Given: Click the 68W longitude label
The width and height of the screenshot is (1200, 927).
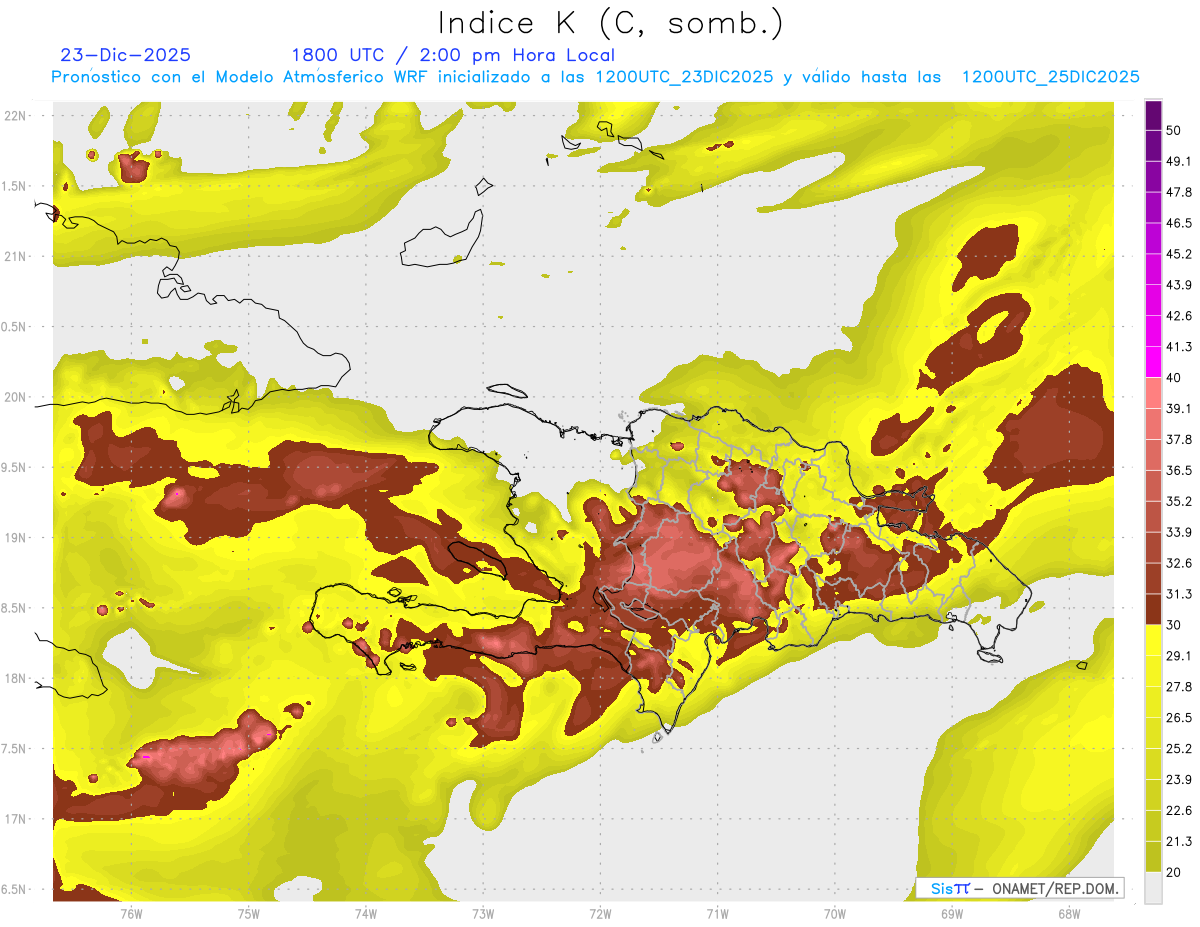Looking at the screenshot, I should coord(1069,914).
